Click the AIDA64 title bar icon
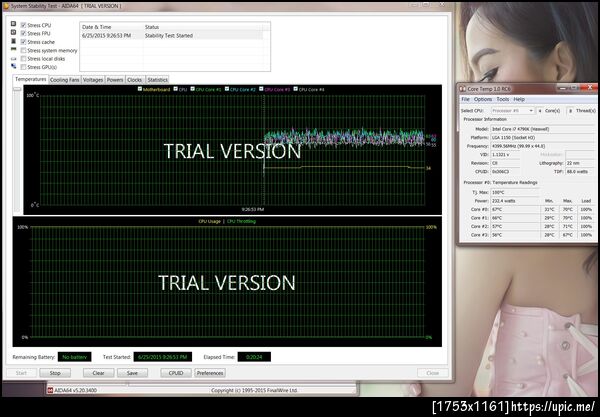Screen dimensions: 600x417 (x=6, y=6)
